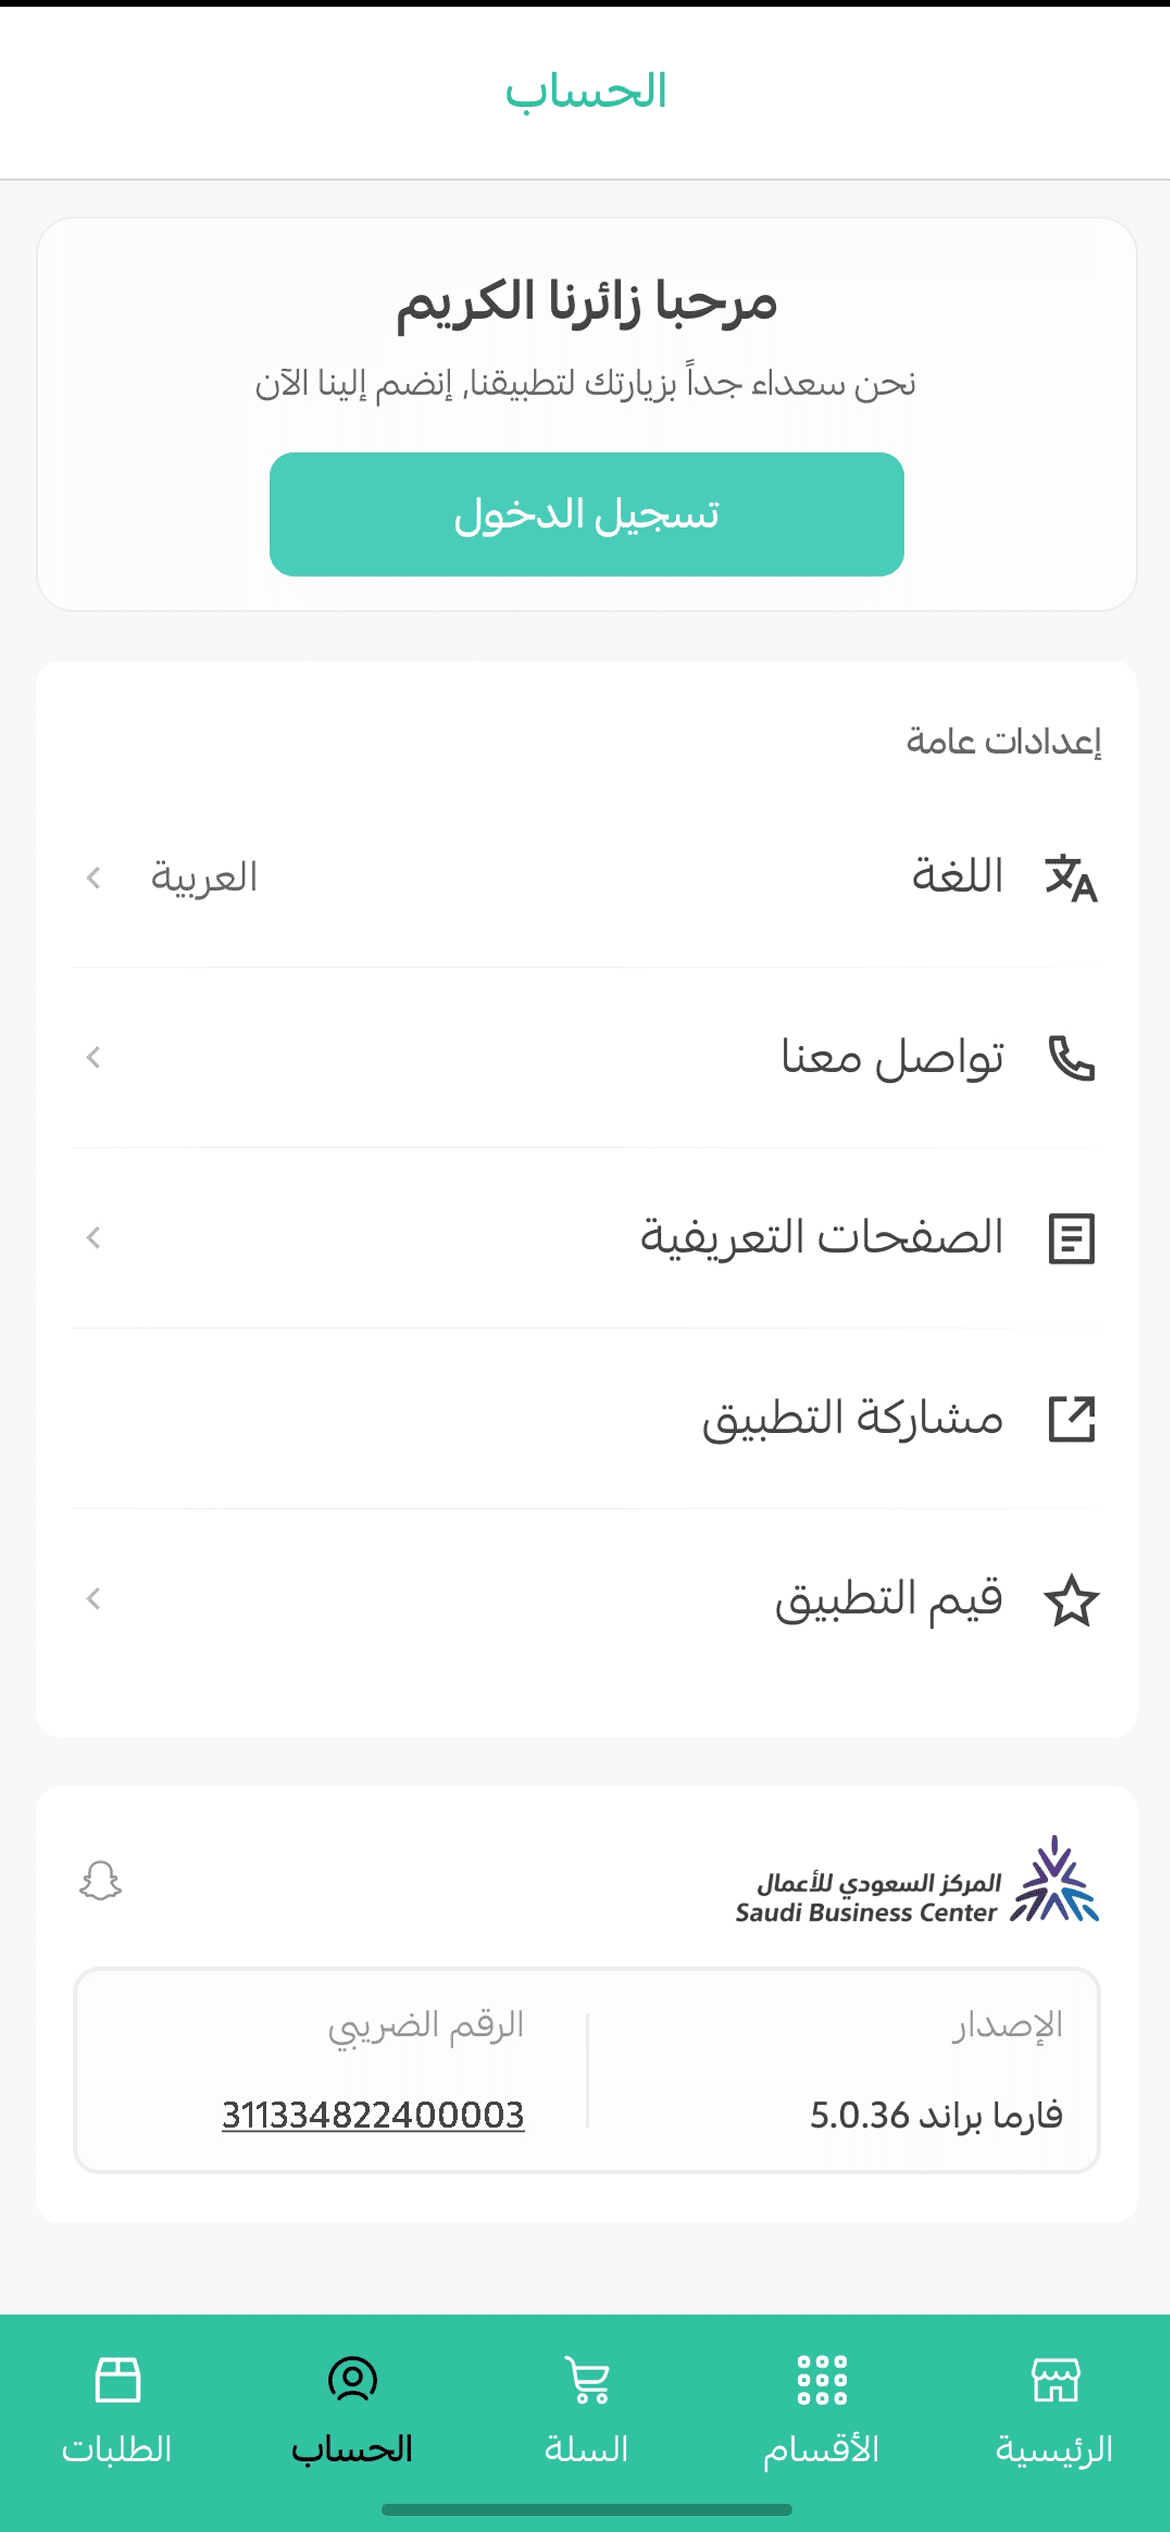This screenshot has height=2532, width=1170.
Task: Tap the star icon to rate app
Action: pyautogui.click(x=1071, y=1600)
